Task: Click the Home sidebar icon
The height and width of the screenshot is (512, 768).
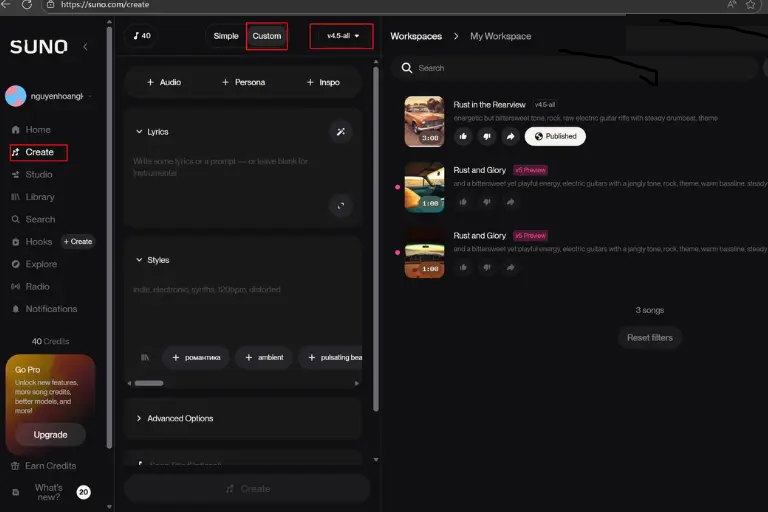Action: [x=16, y=130]
